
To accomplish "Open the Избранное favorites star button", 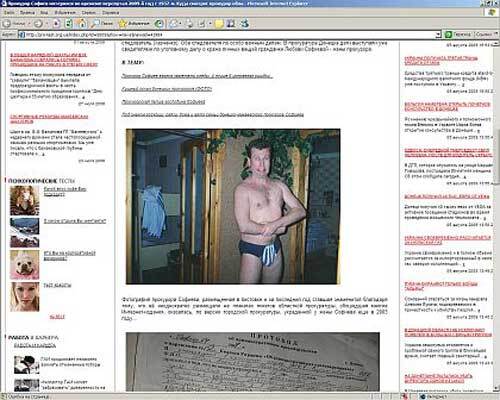I will tap(134, 24).
